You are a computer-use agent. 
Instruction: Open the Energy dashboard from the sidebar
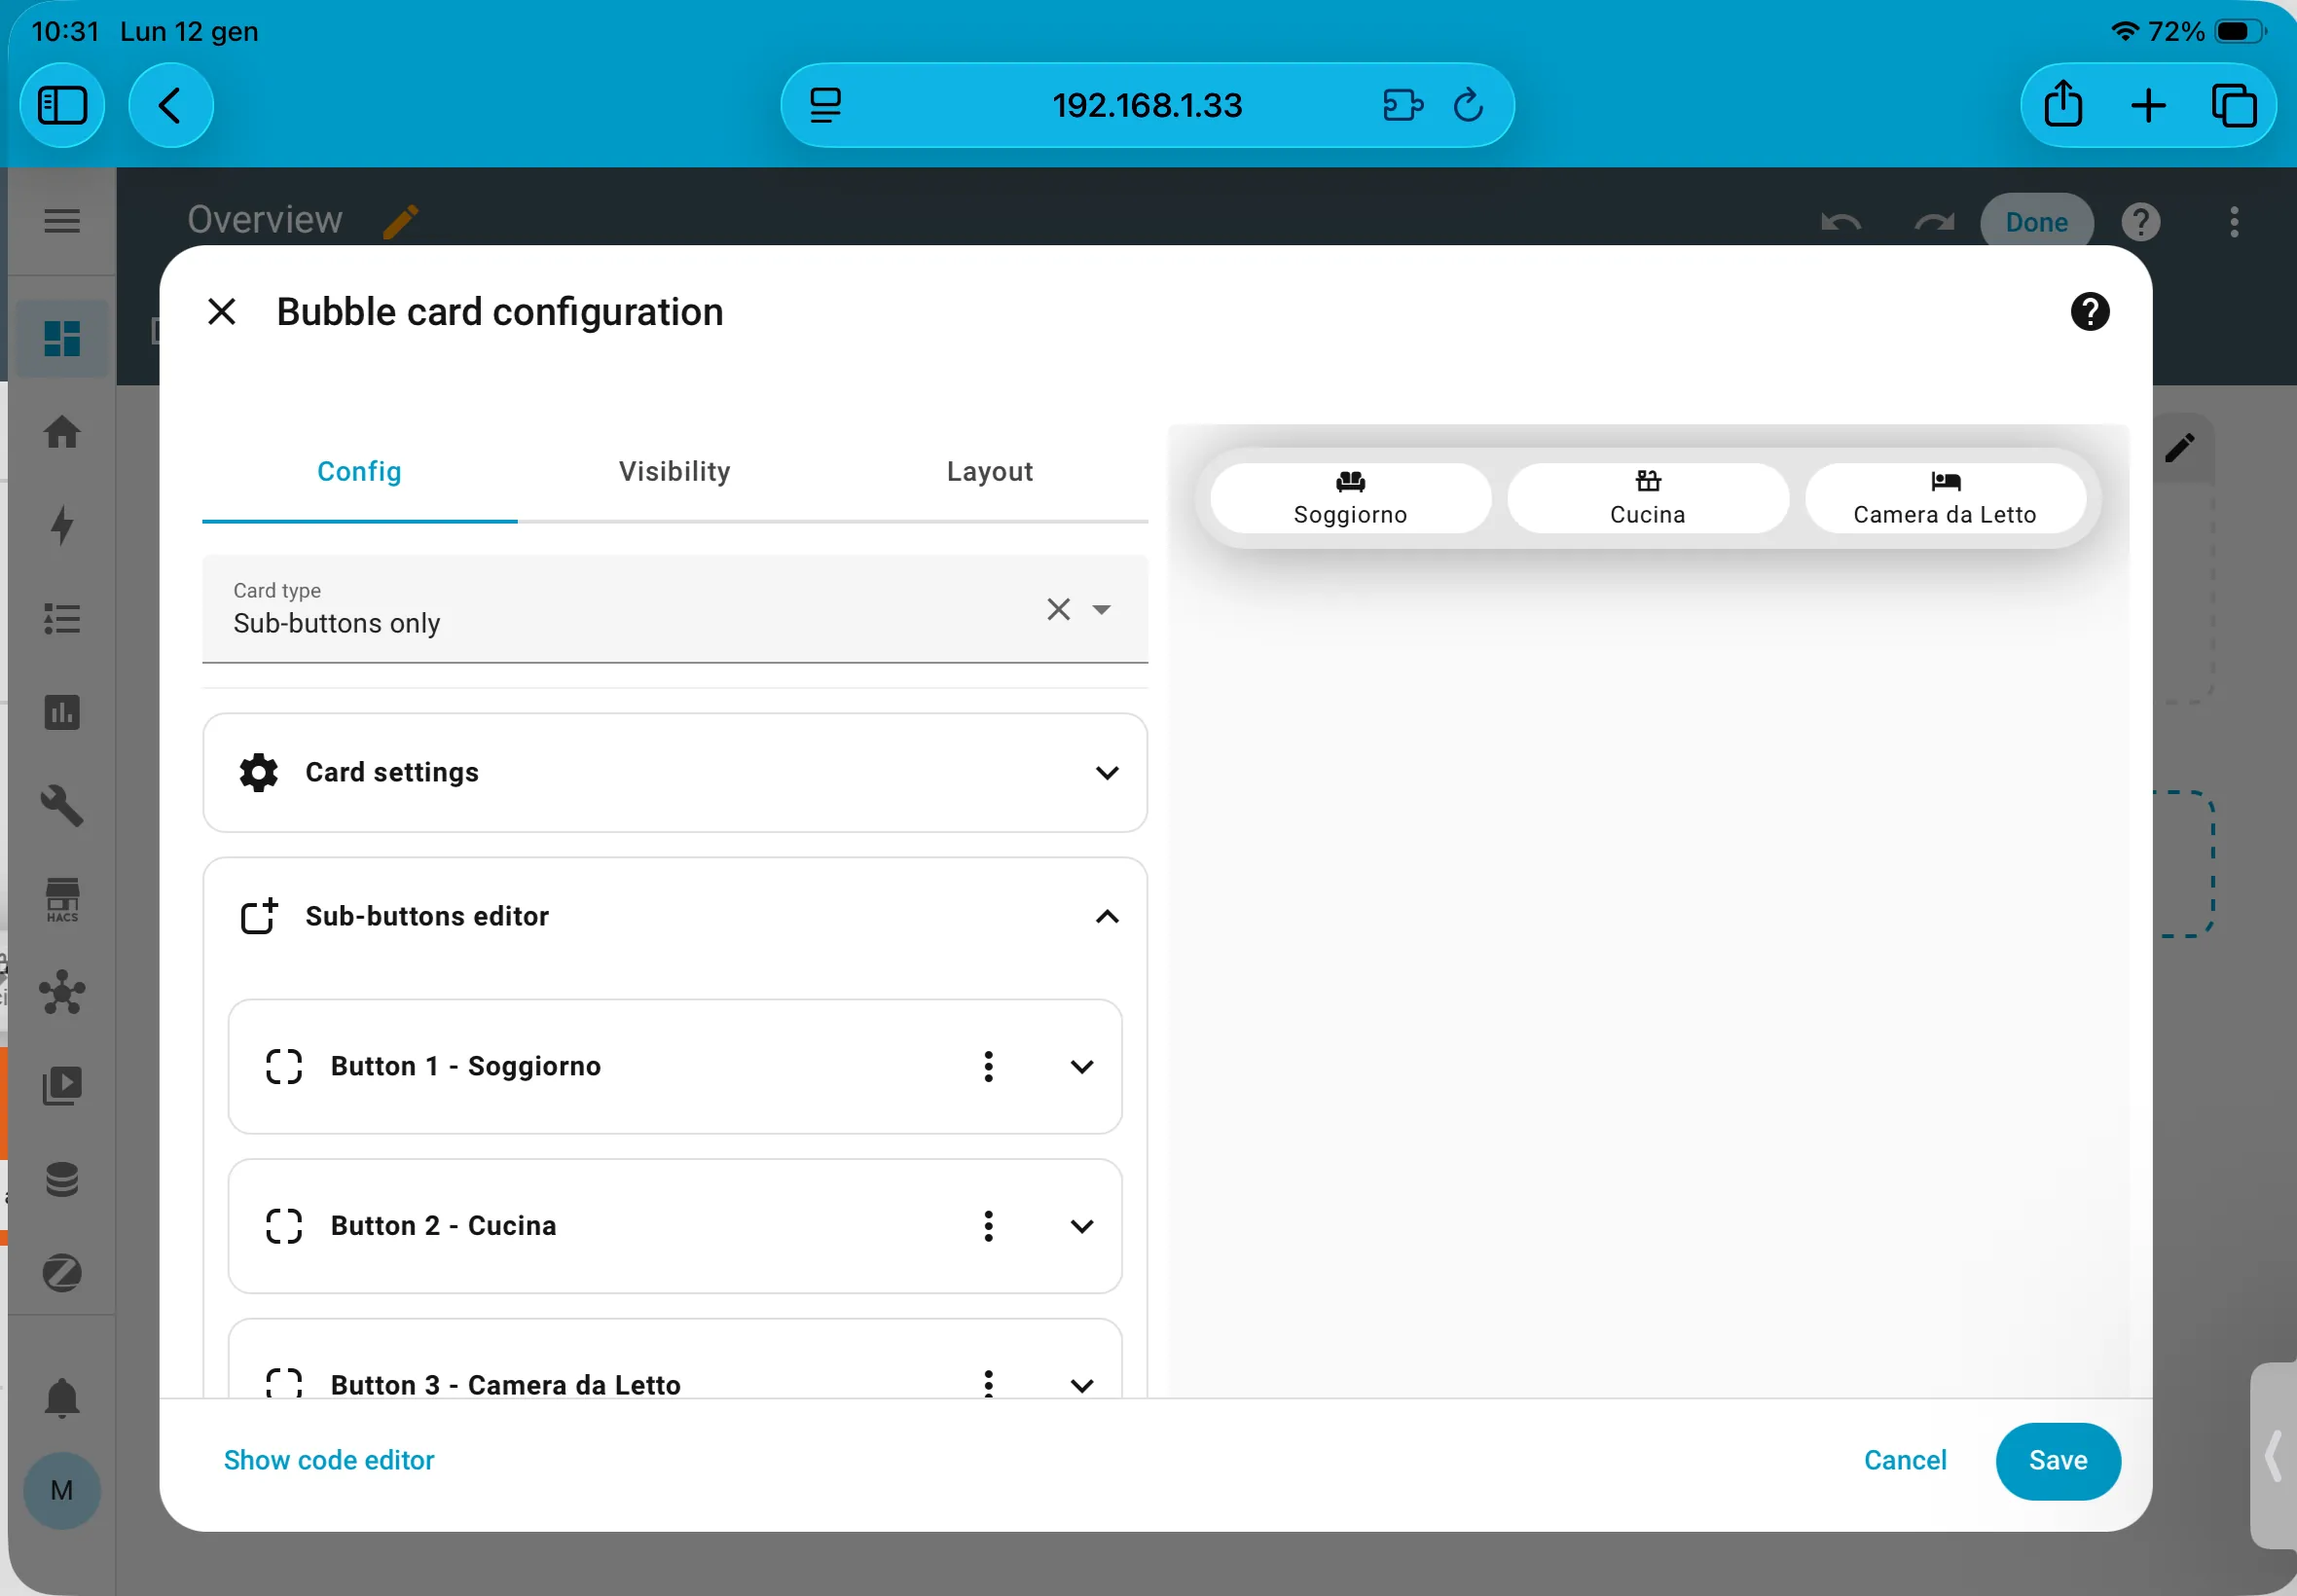62,527
